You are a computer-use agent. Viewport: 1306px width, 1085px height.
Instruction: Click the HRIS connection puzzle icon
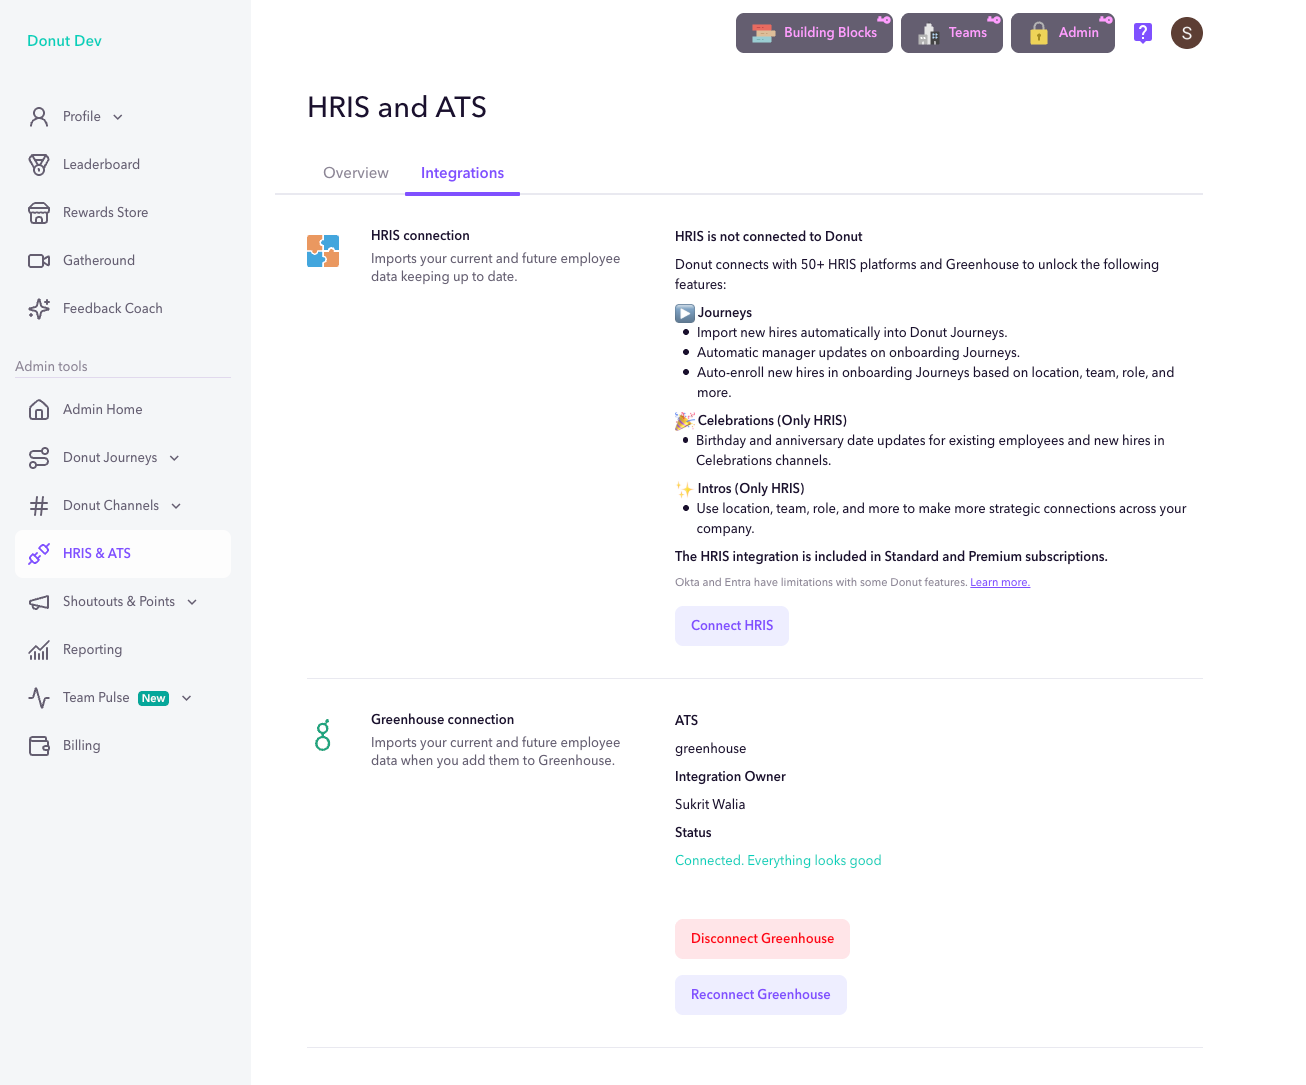323,251
